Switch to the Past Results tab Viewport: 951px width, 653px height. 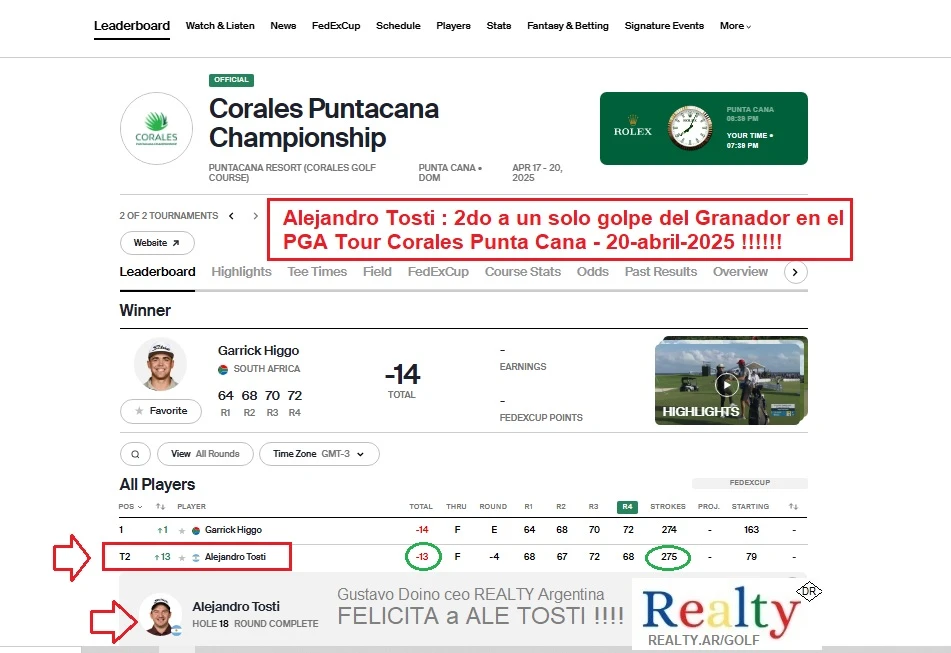point(661,272)
